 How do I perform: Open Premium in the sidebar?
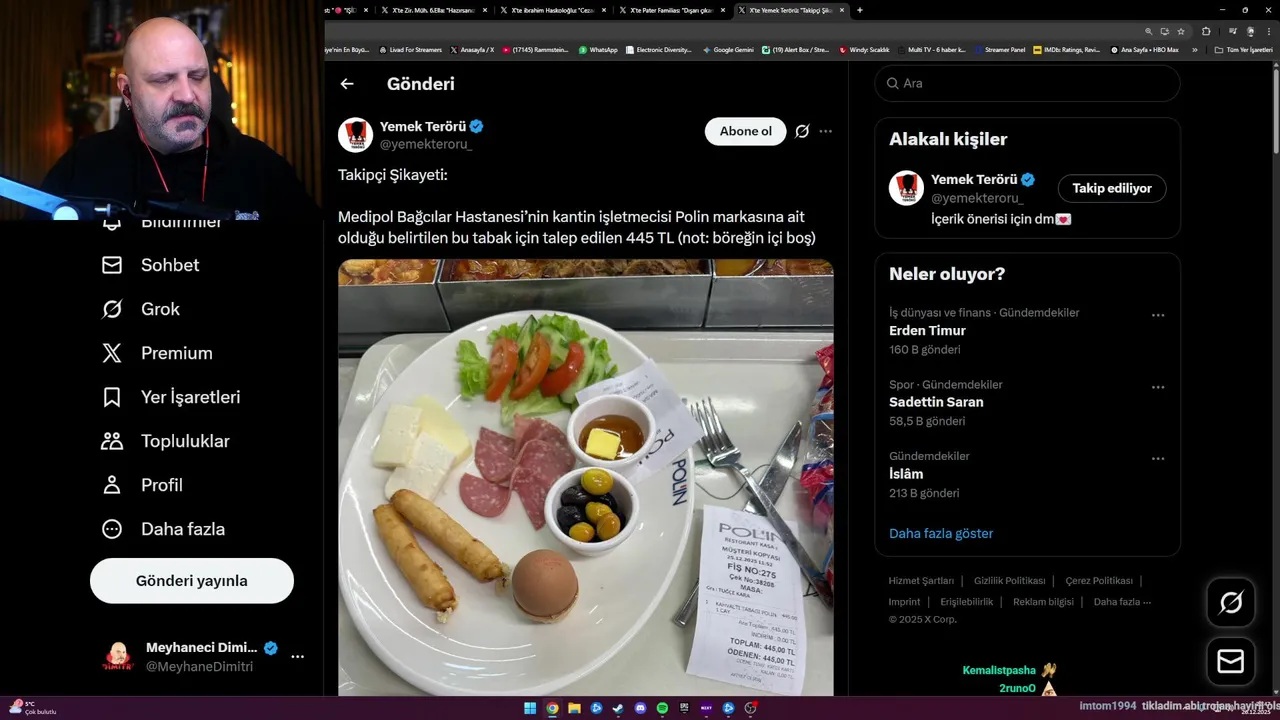157,353
